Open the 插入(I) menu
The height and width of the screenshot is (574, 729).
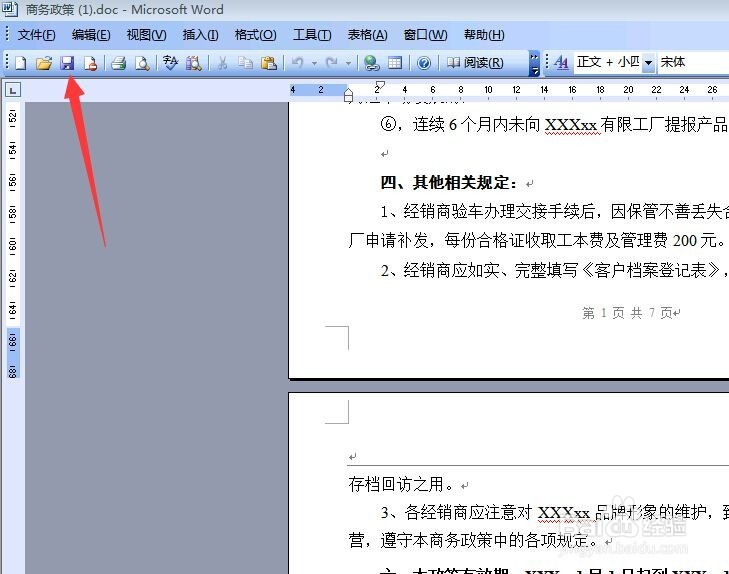coord(200,35)
